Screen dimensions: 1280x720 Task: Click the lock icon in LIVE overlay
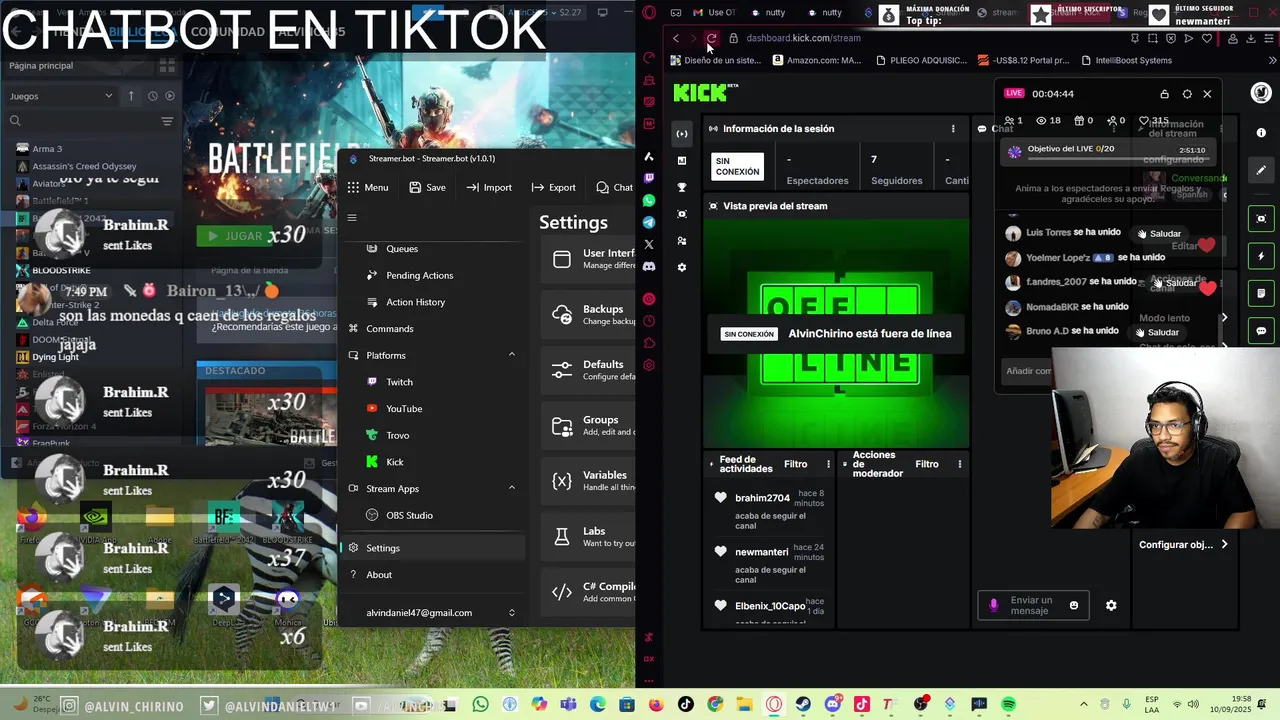1164,94
